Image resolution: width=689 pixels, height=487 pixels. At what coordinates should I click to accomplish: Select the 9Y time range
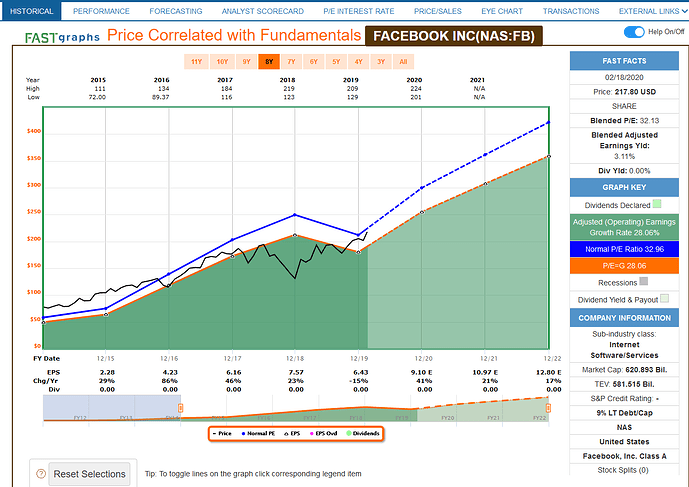pos(247,62)
